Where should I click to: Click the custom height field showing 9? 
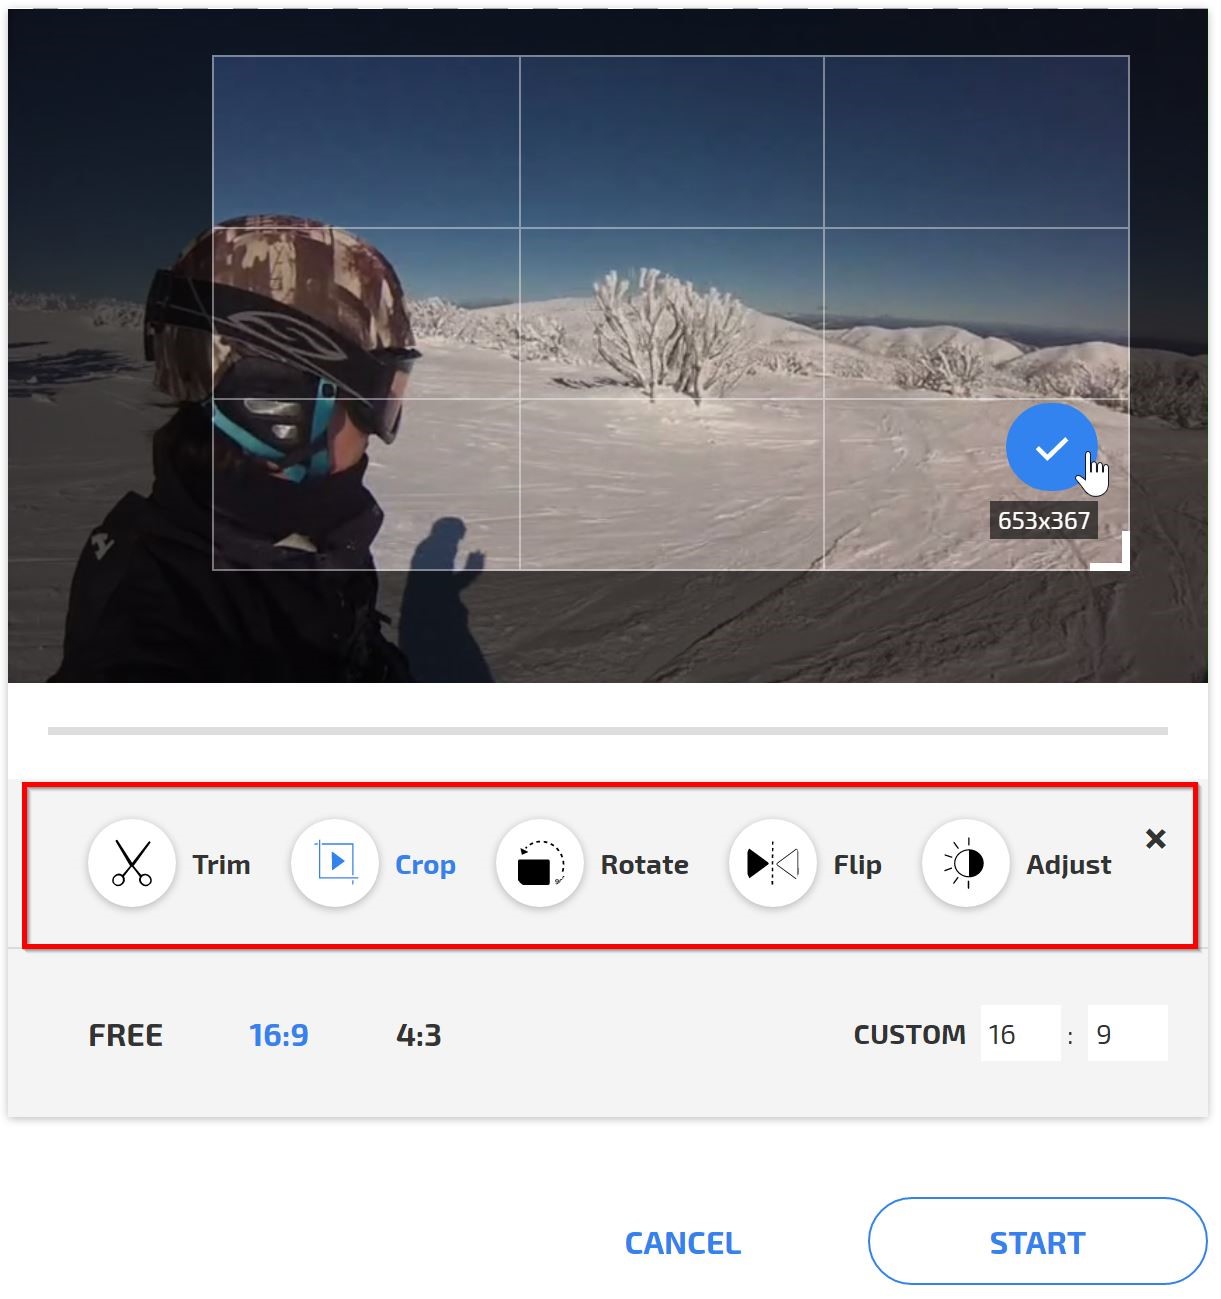pyautogui.click(x=1126, y=1034)
